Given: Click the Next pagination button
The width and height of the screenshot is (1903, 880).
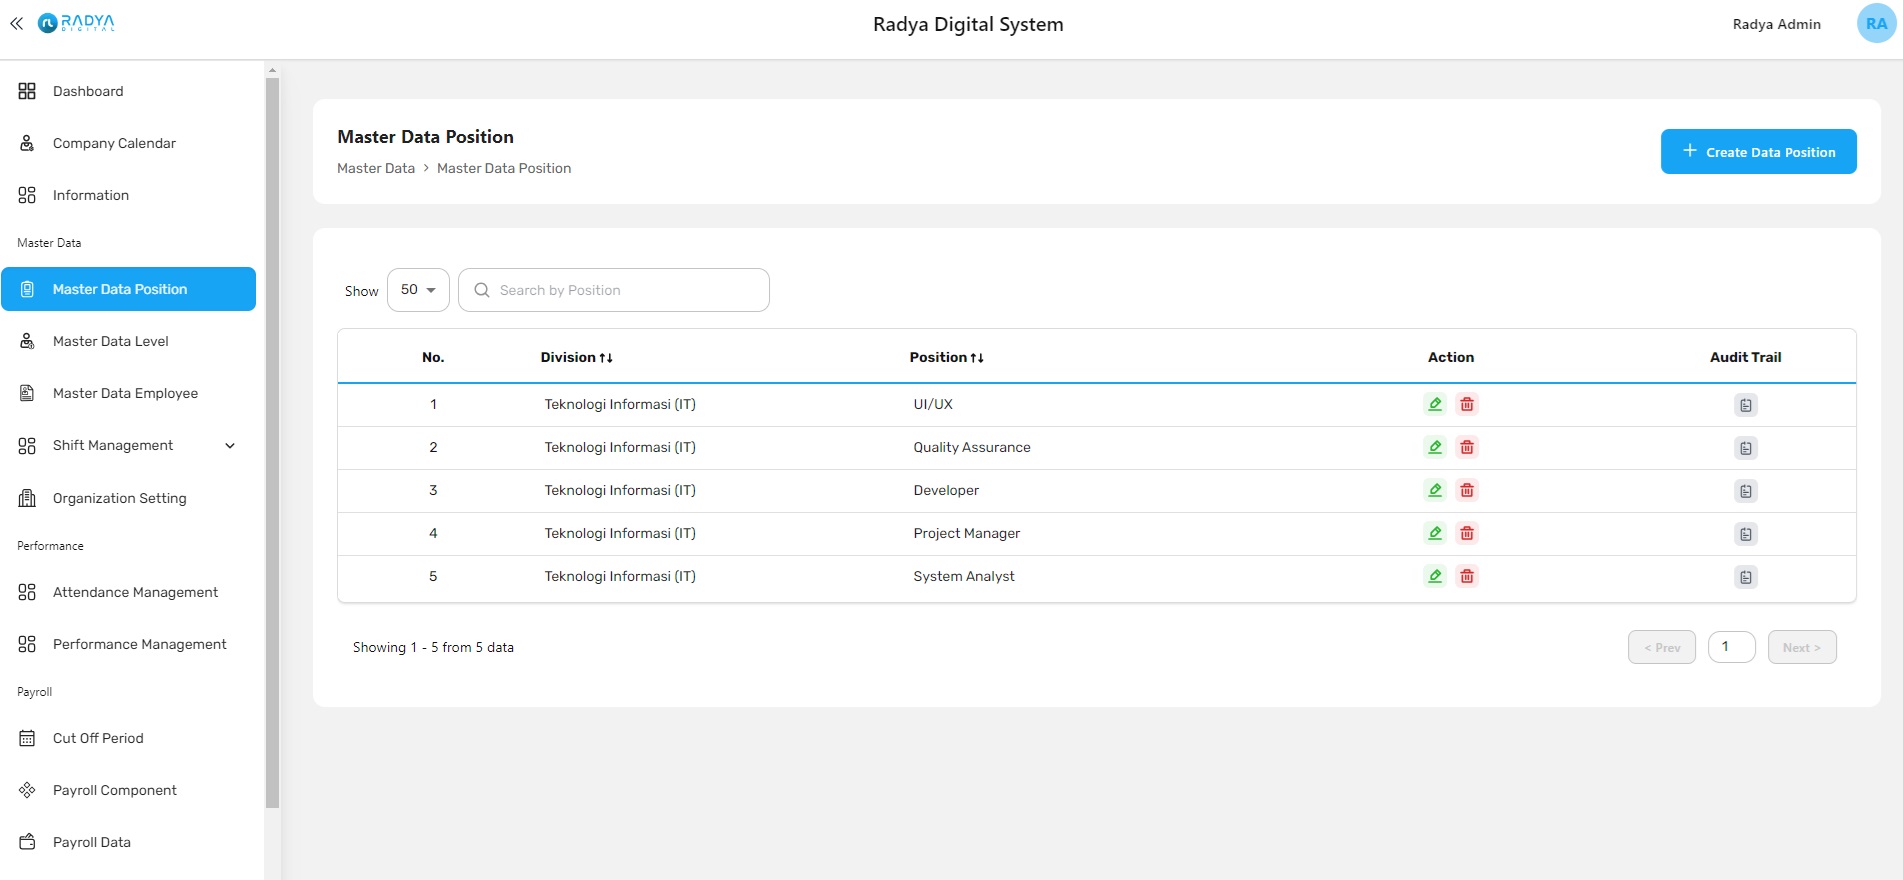Looking at the screenshot, I should tap(1802, 647).
